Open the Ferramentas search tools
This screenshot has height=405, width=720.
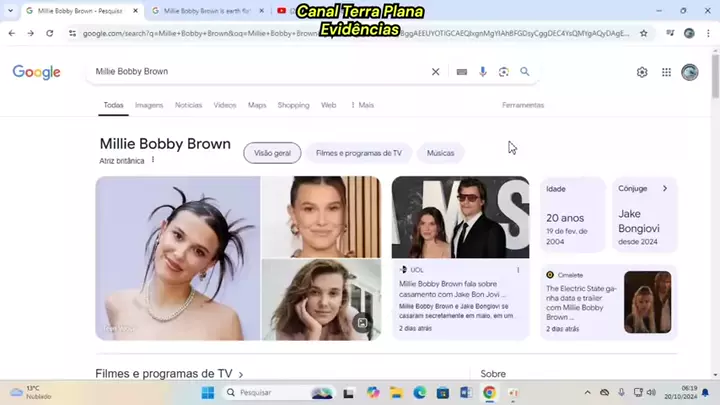523,105
